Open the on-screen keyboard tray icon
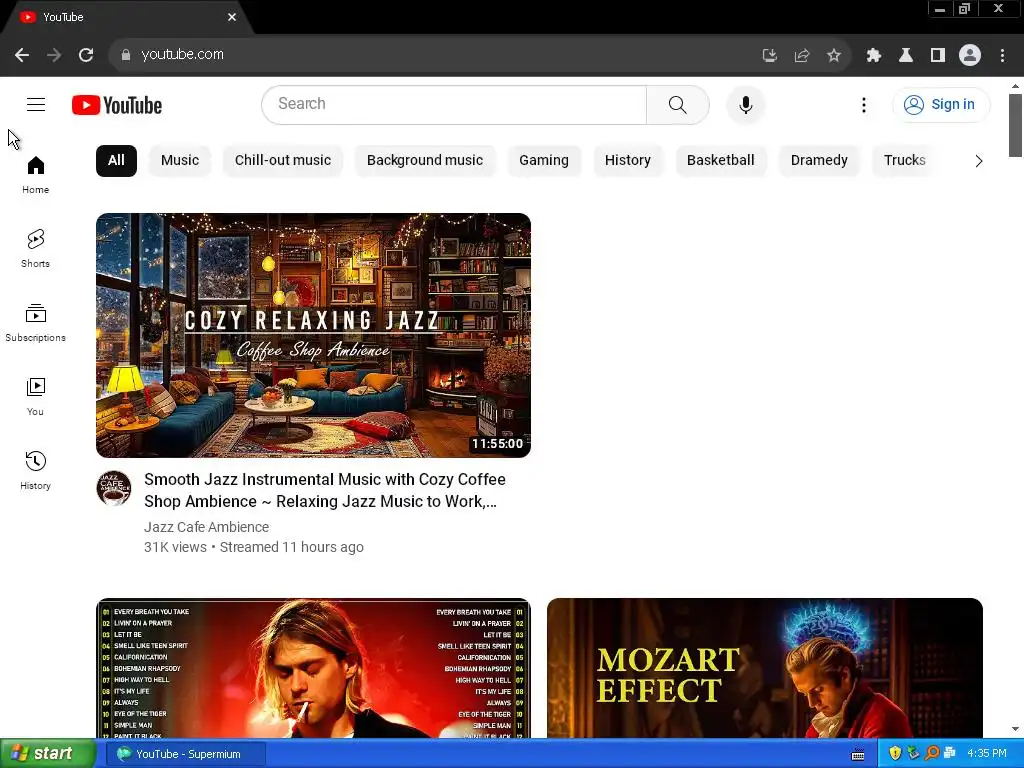Screen dimensions: 1024x768 point(858,755)
